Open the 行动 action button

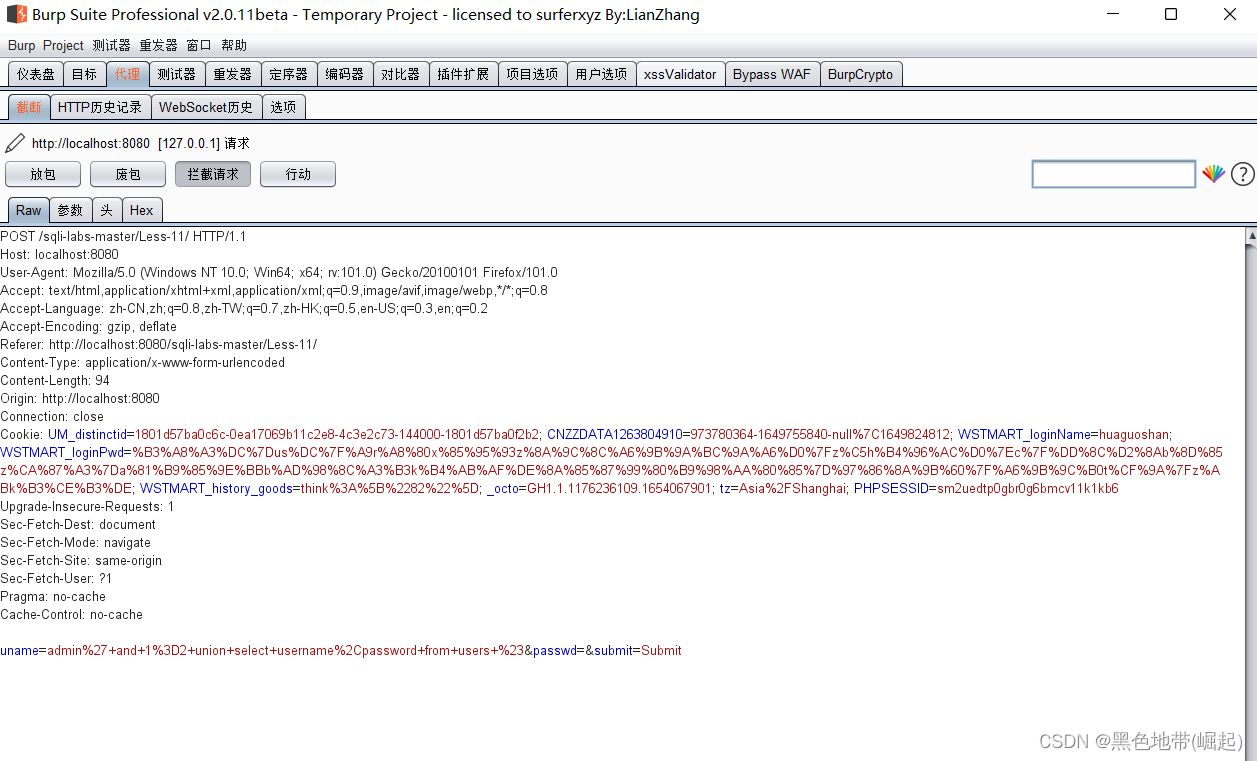coord(298,174)
